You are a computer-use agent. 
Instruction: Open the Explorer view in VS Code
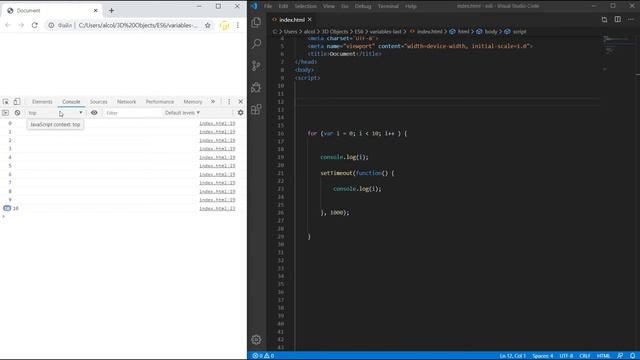tap(256, 22)
